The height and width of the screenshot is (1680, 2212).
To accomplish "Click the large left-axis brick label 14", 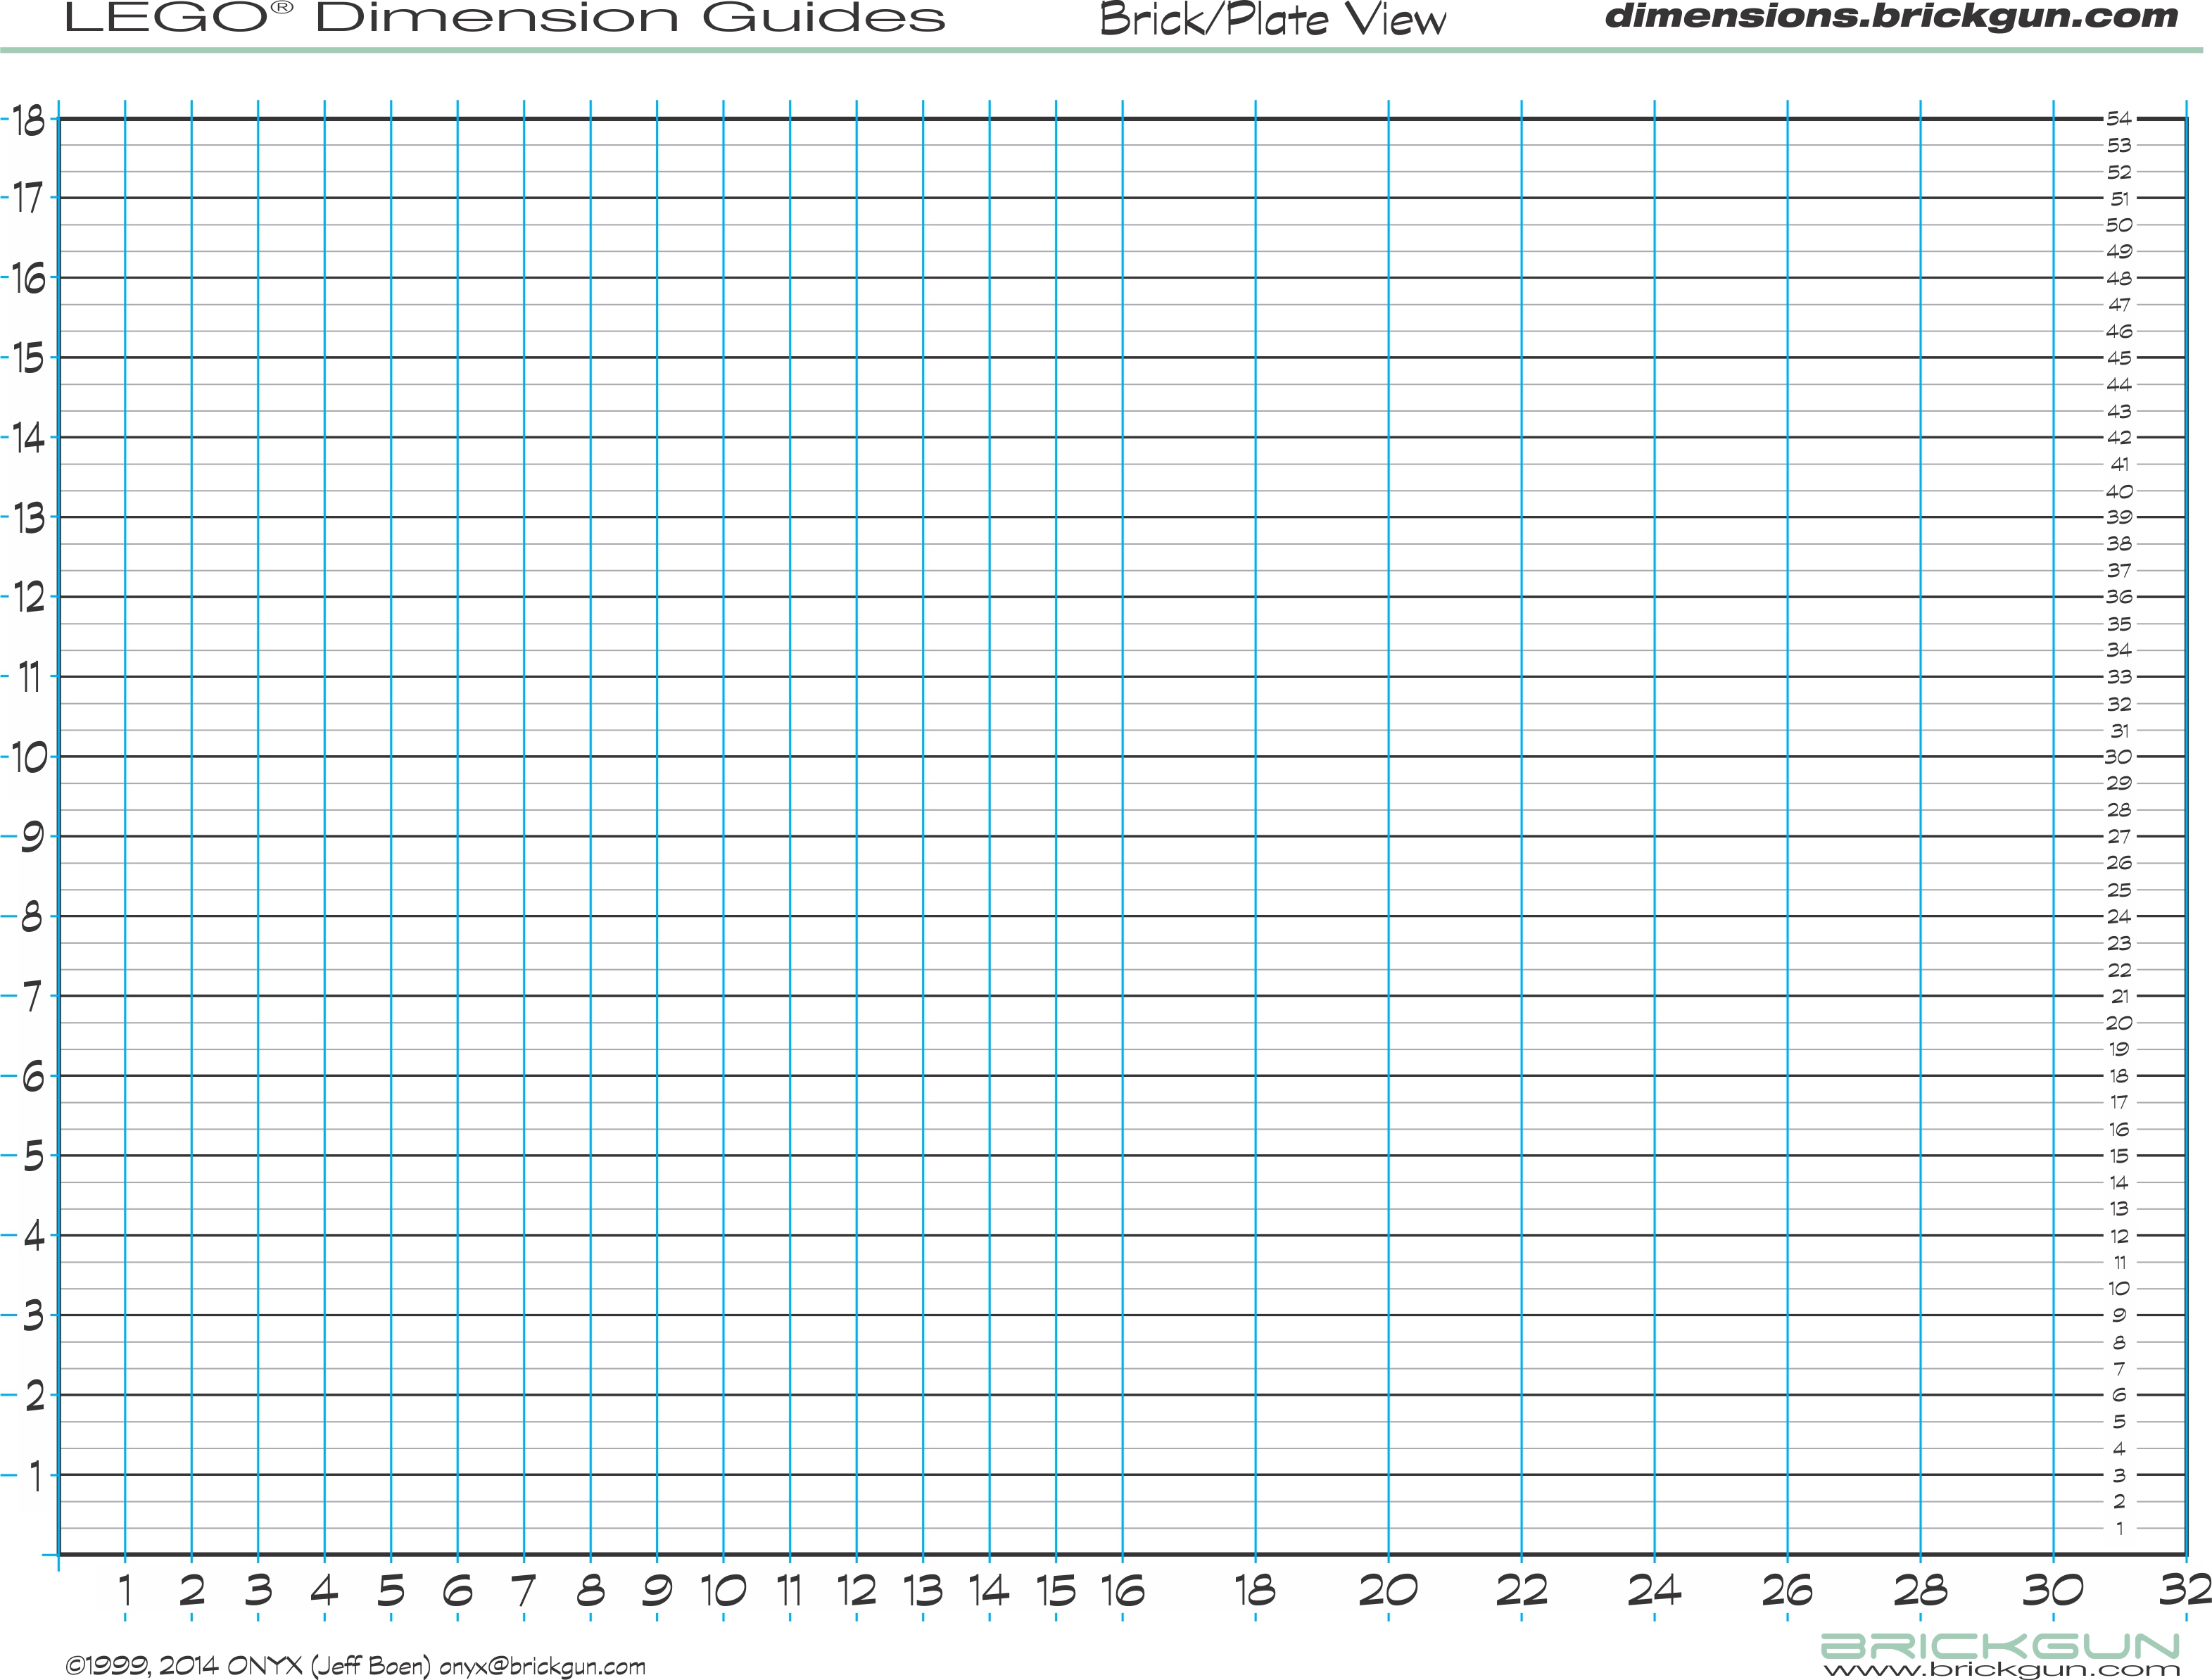I will [x=29, y=438].
